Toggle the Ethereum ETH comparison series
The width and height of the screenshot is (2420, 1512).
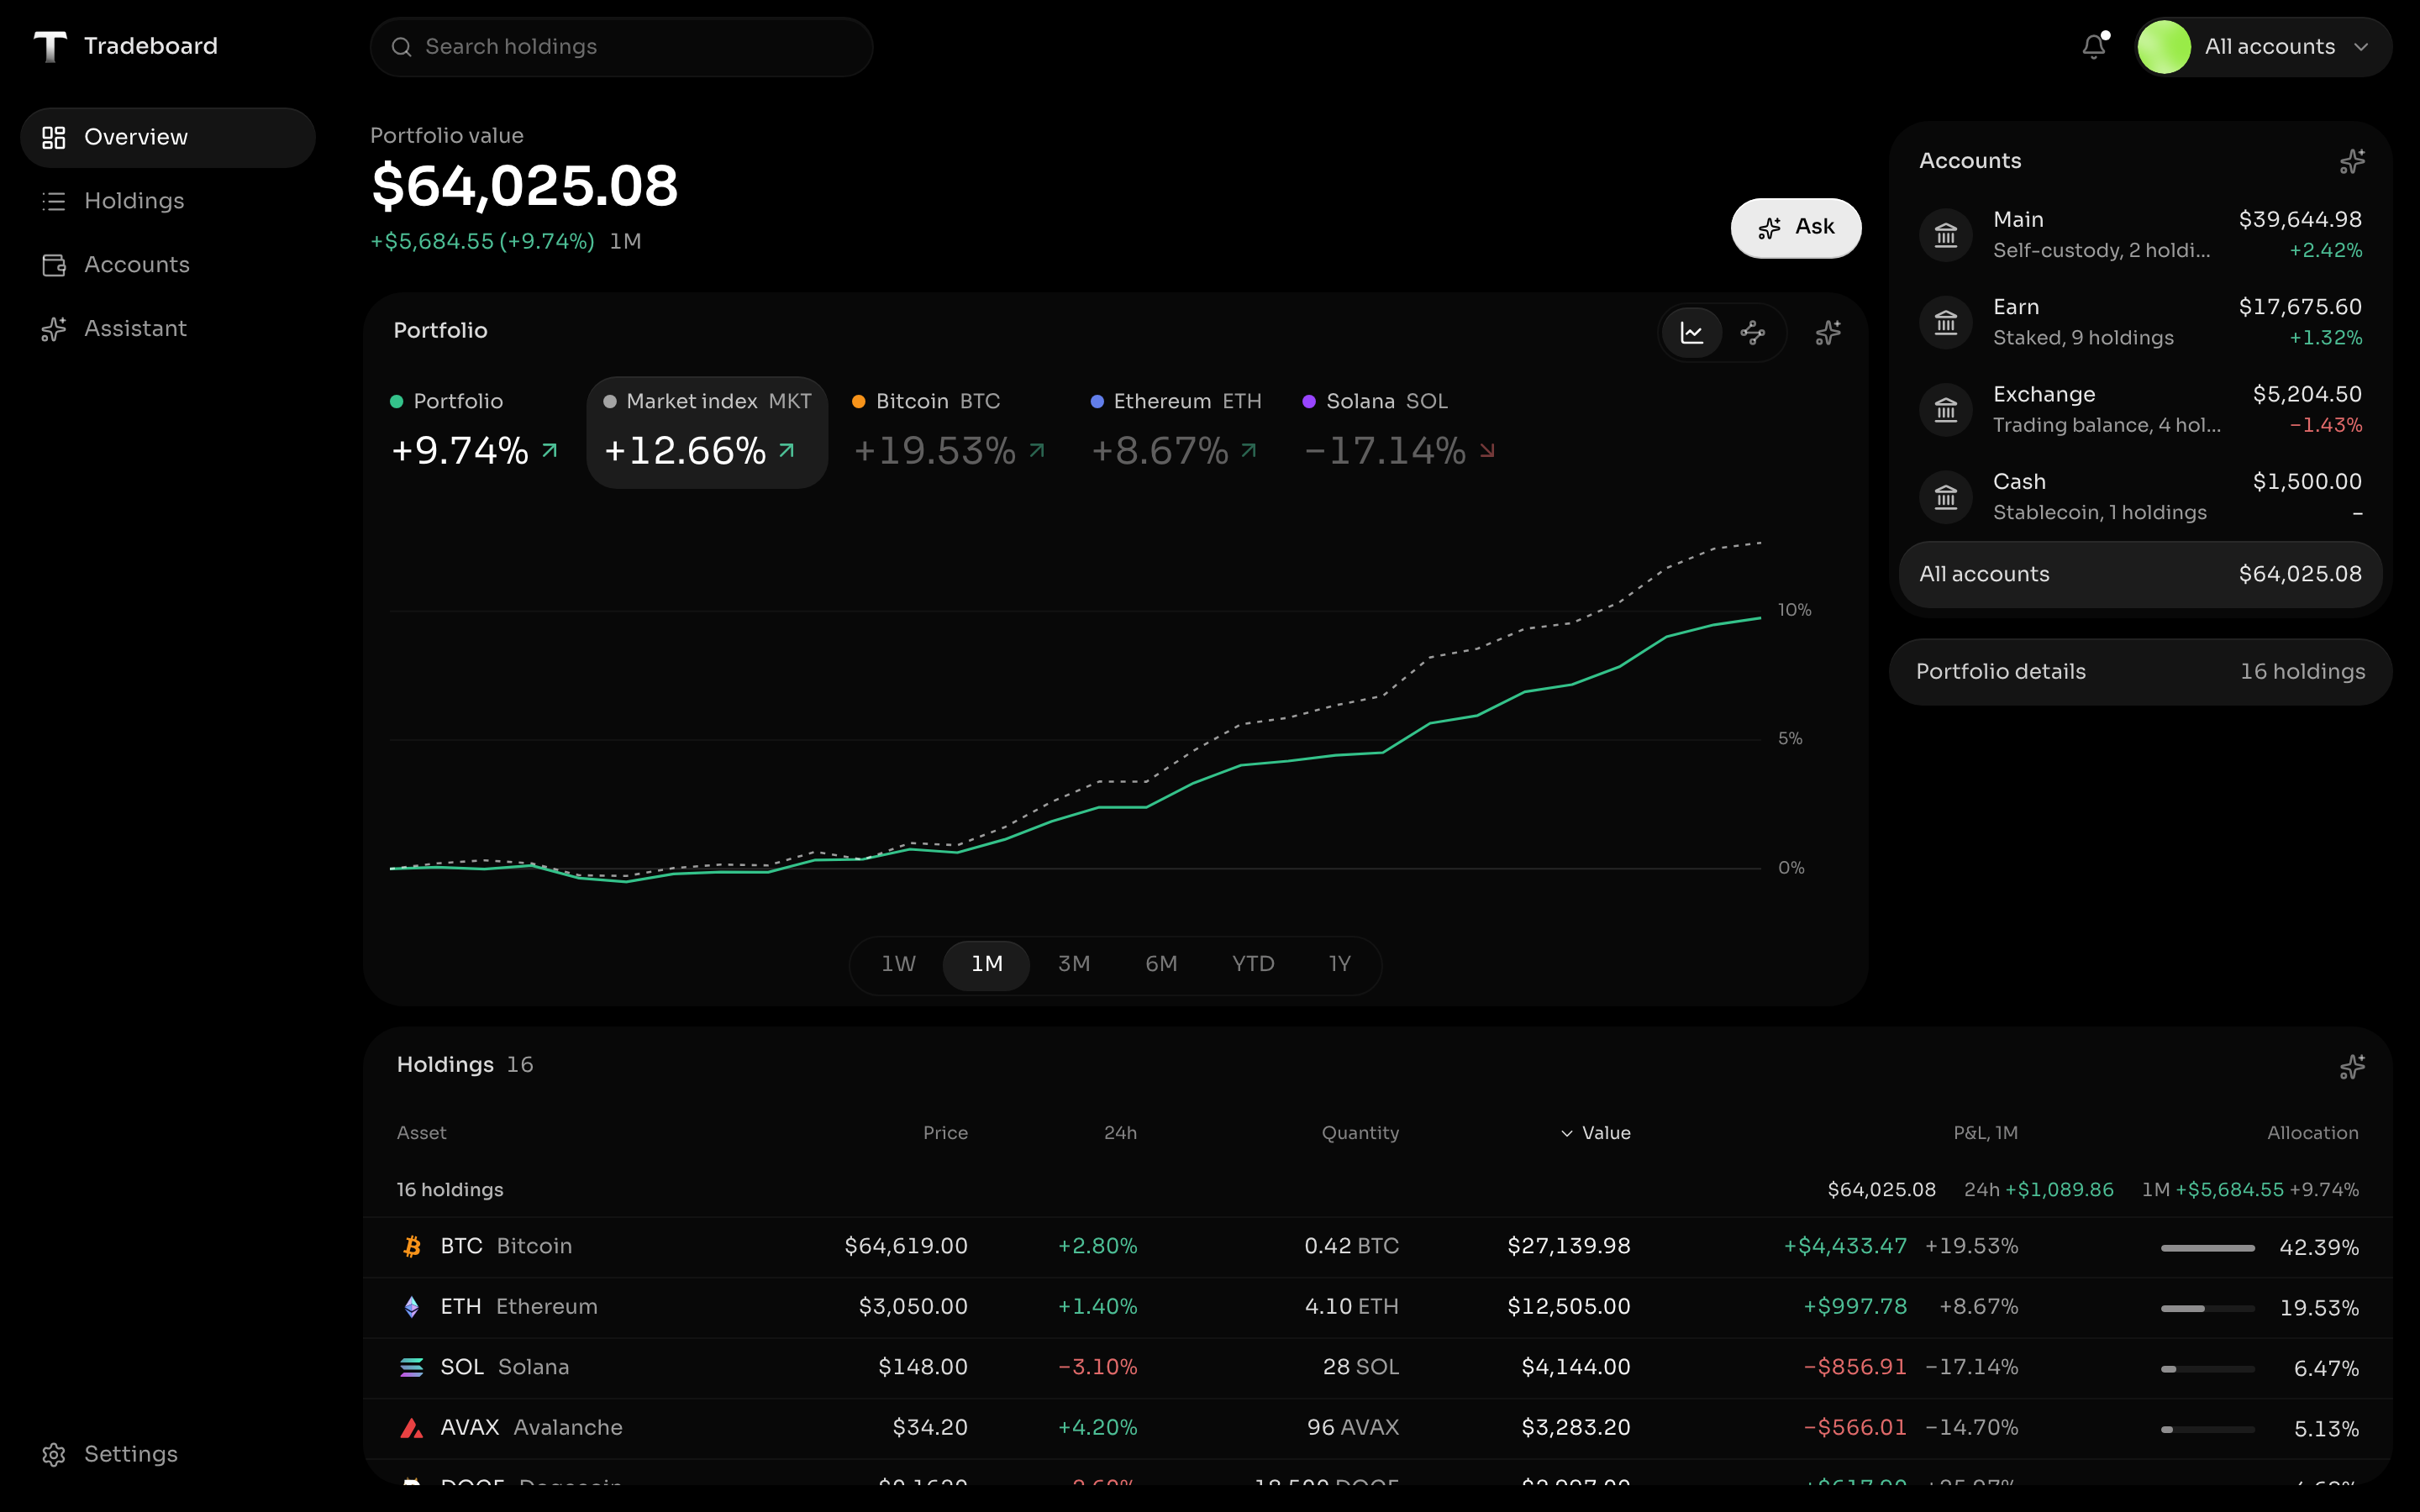click(1175, 432)
